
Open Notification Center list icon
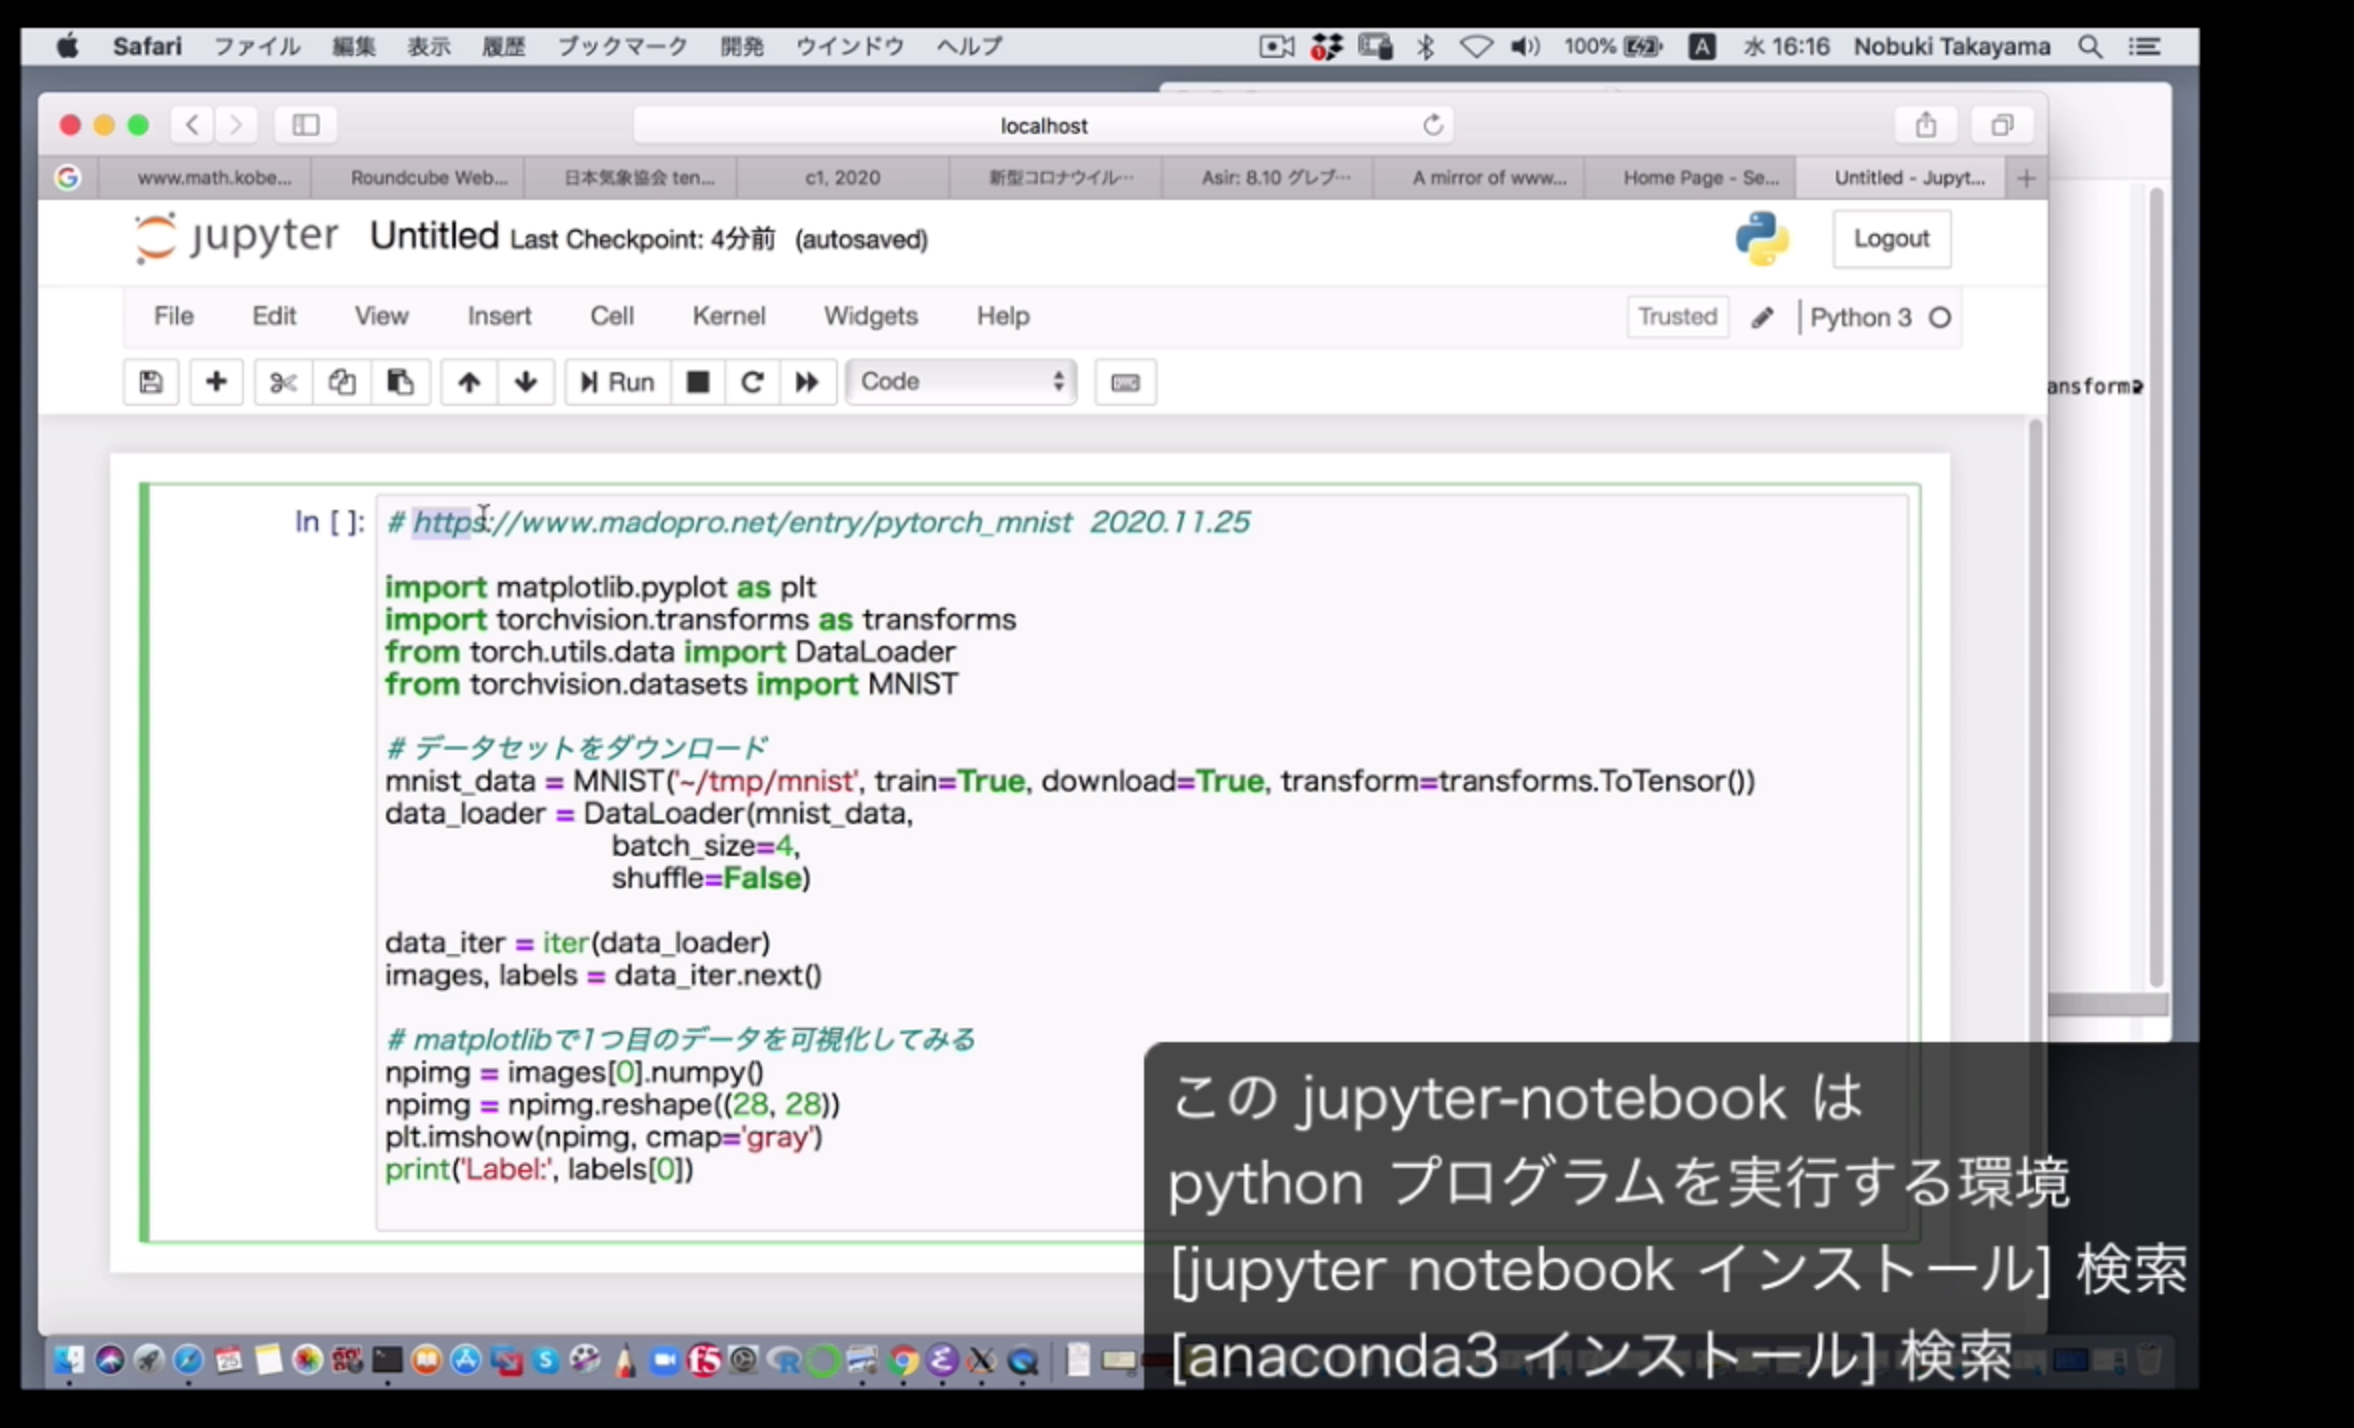point(2144,46)
